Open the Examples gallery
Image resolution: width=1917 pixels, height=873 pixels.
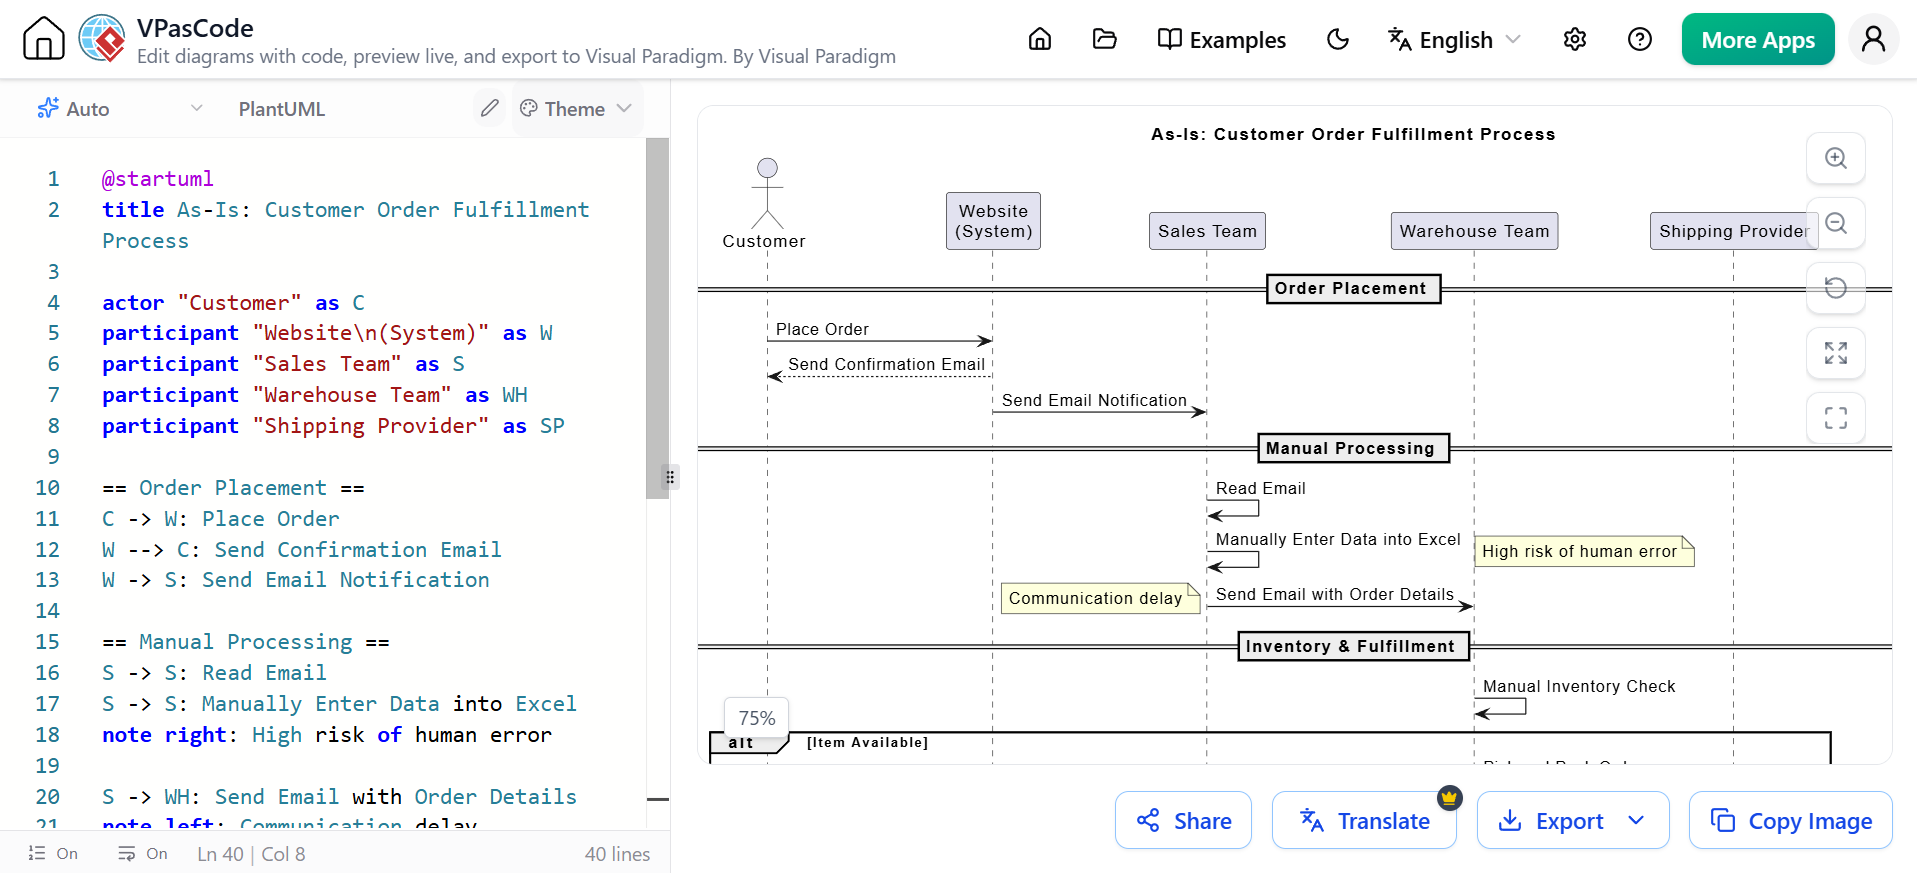coord(1222,39)
